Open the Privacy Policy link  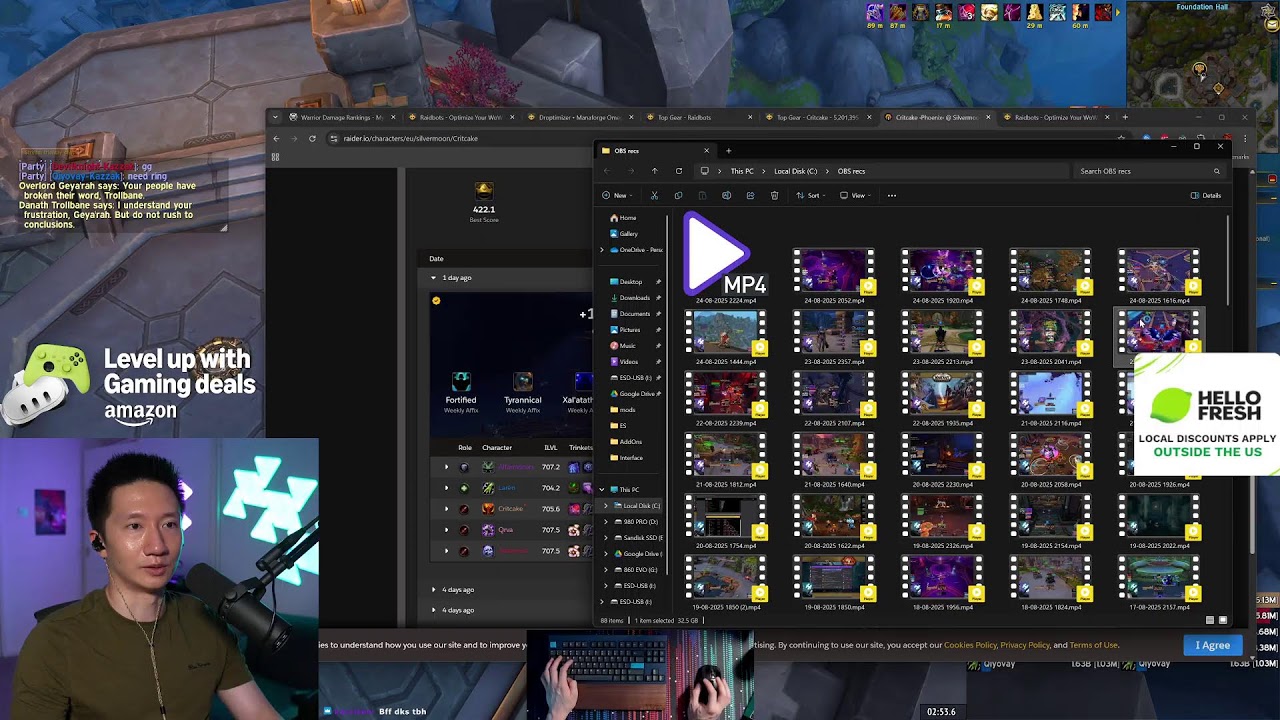tap(1025, 645)
